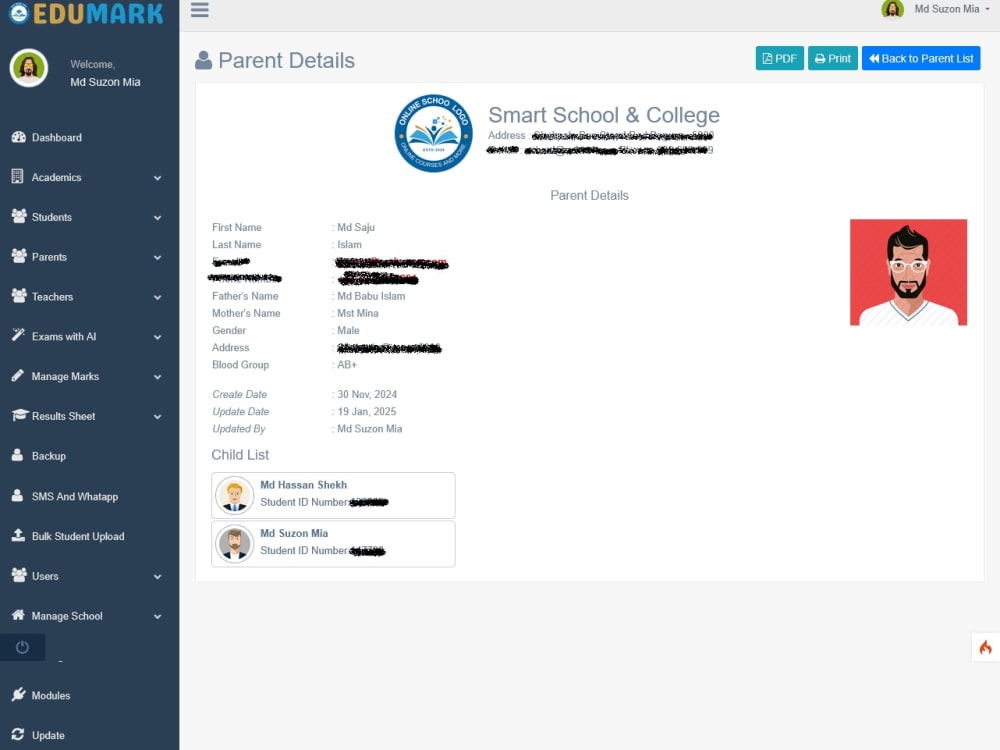Click the EDUMARK logo
The height and width of the screenshot is (750, 1000).
(87, 13)
